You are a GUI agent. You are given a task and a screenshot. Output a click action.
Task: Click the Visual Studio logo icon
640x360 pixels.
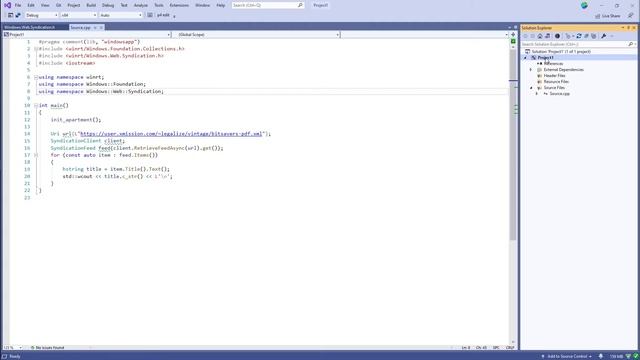(7, 5)
